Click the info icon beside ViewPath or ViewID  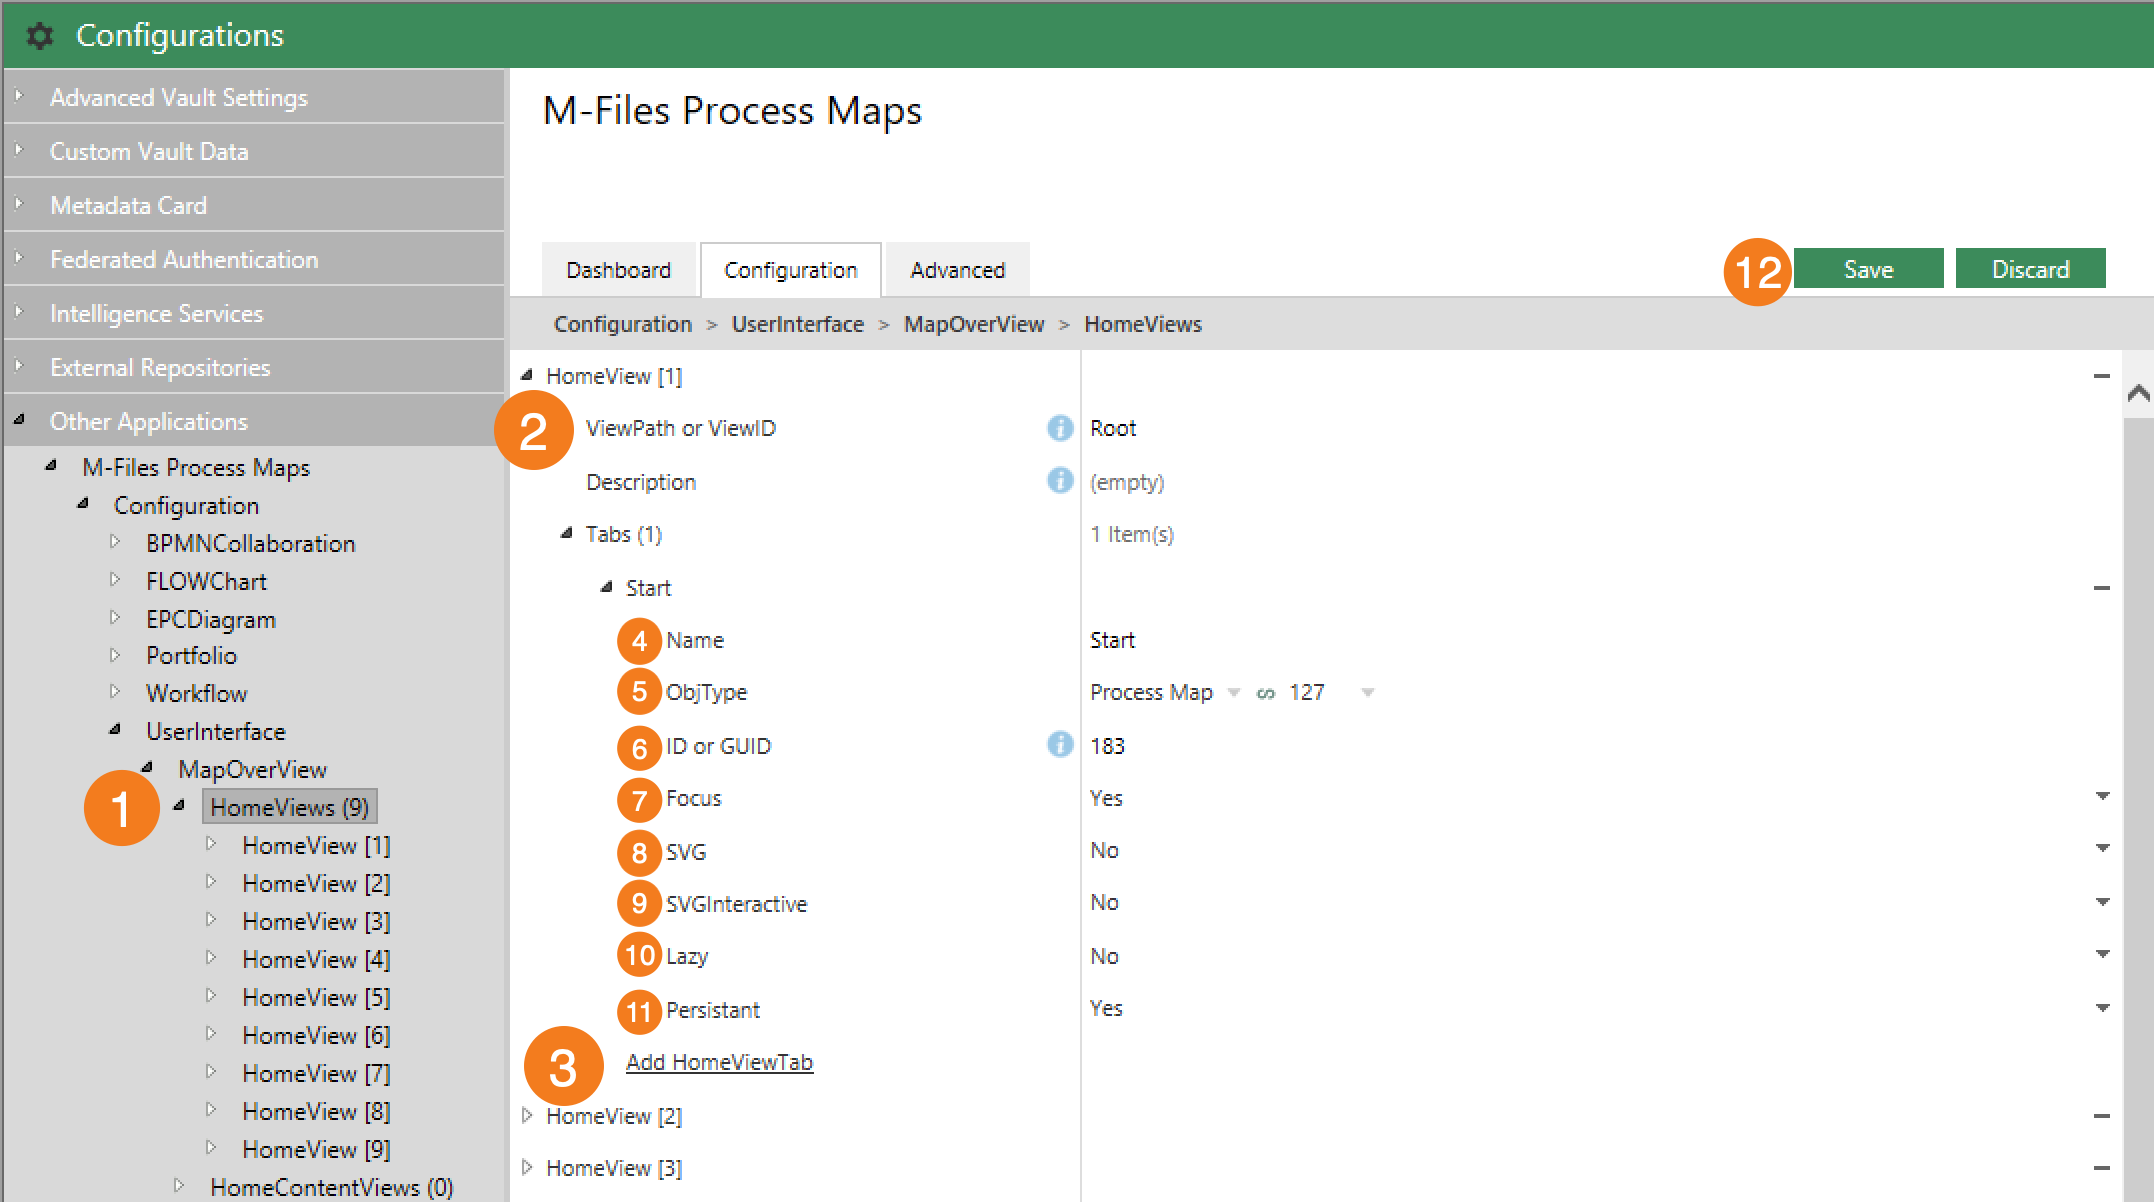coord(1059,428)
